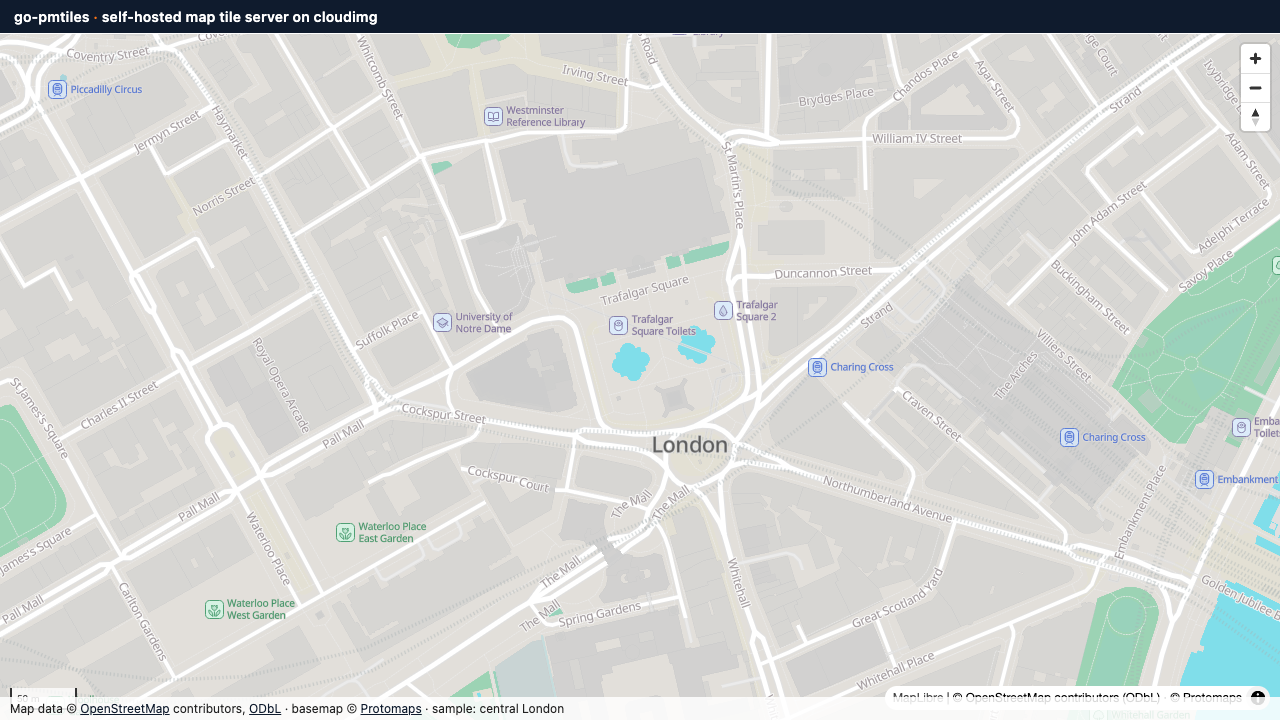Open the ODbL license link in footer

tap(265, 709)
